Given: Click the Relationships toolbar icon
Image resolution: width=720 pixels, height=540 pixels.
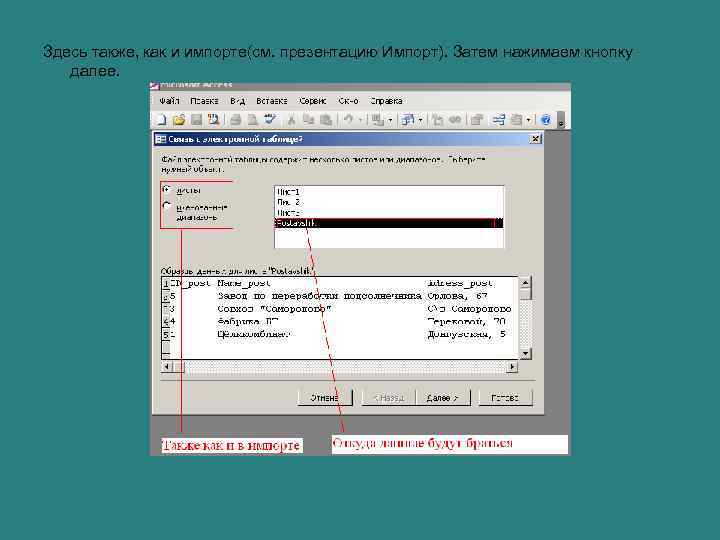Looking at the screenshot, I should coord(498,120).
